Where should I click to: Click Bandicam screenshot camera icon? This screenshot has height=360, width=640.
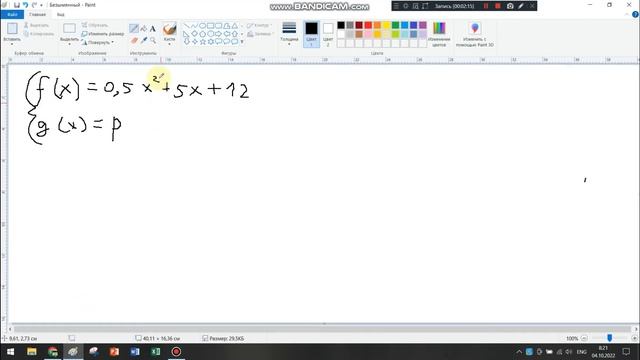coord(510,6)
